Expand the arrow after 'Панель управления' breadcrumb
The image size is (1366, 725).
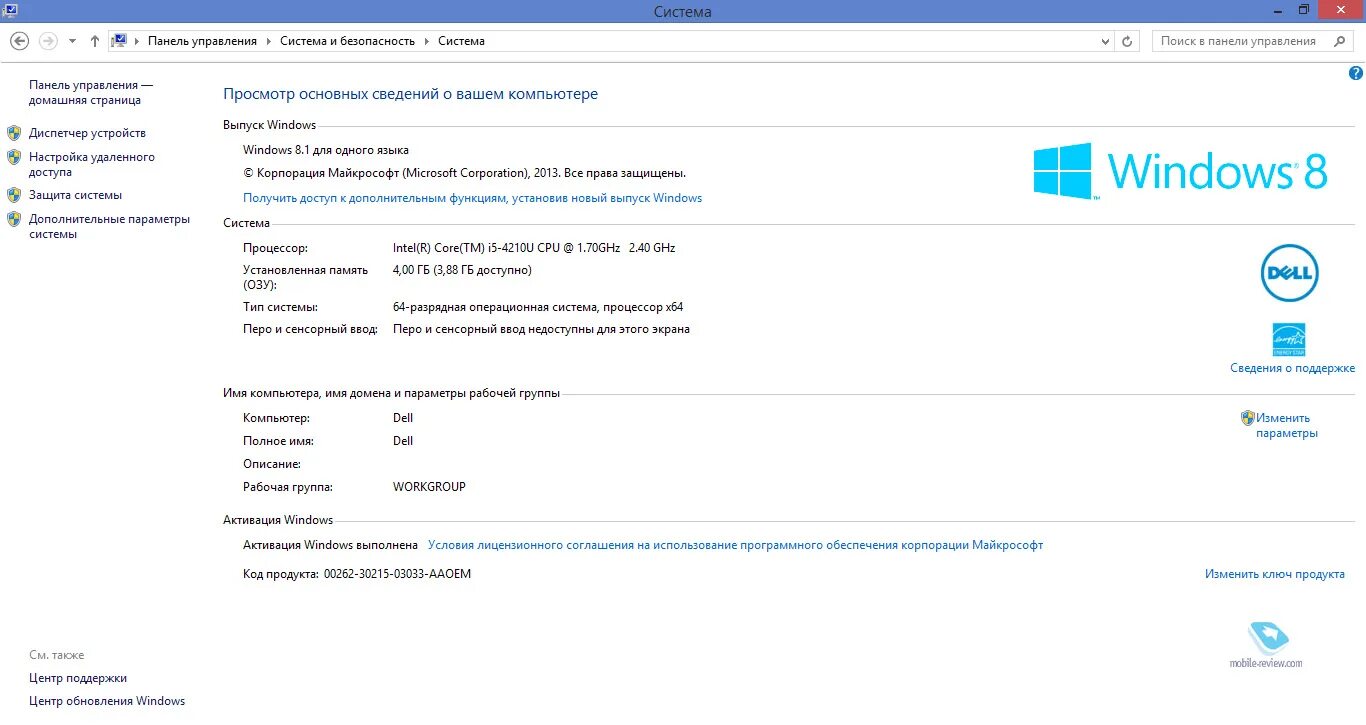(x=269, y=41)
